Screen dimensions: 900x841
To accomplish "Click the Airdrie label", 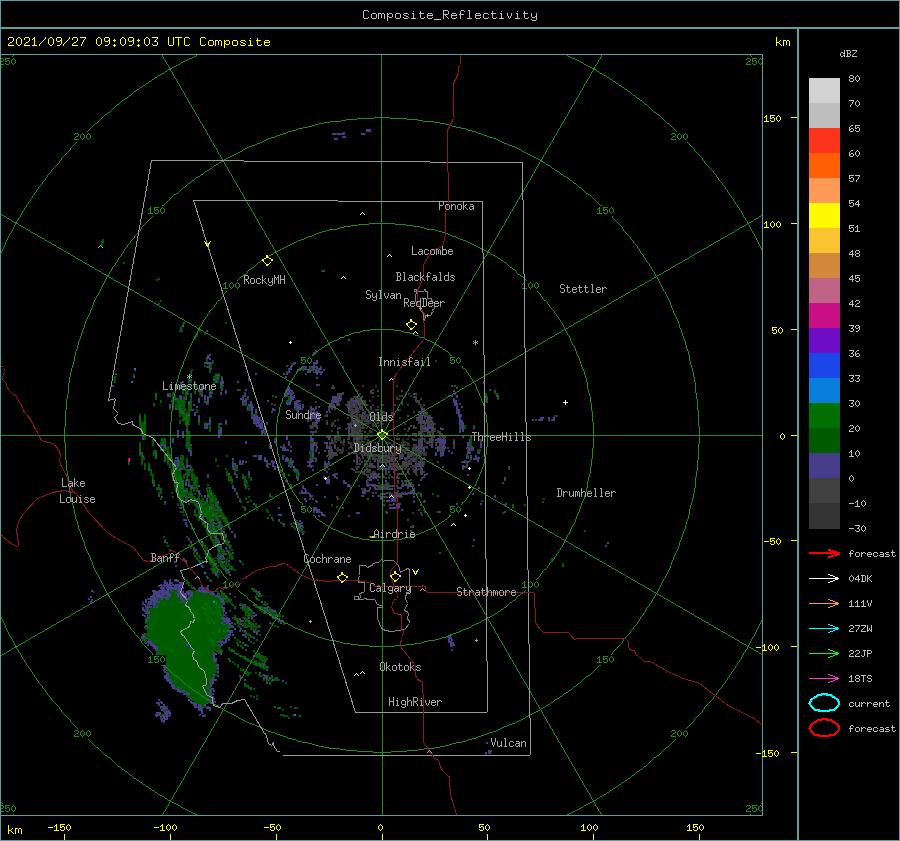I will click(394, 534).
